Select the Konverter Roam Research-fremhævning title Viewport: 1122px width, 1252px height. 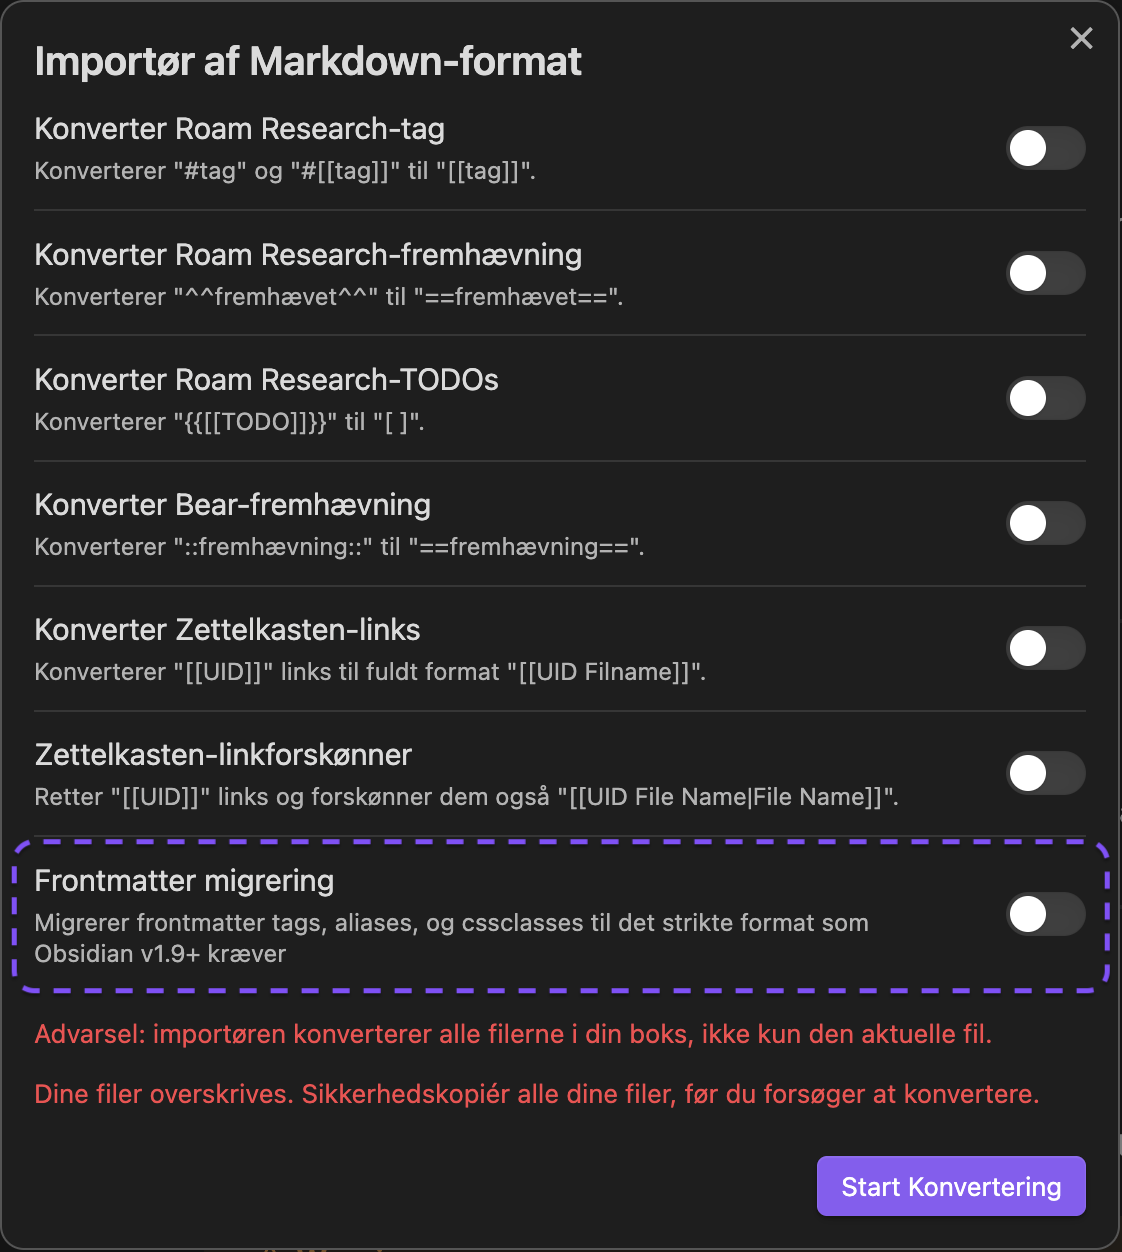pos(308,255)
